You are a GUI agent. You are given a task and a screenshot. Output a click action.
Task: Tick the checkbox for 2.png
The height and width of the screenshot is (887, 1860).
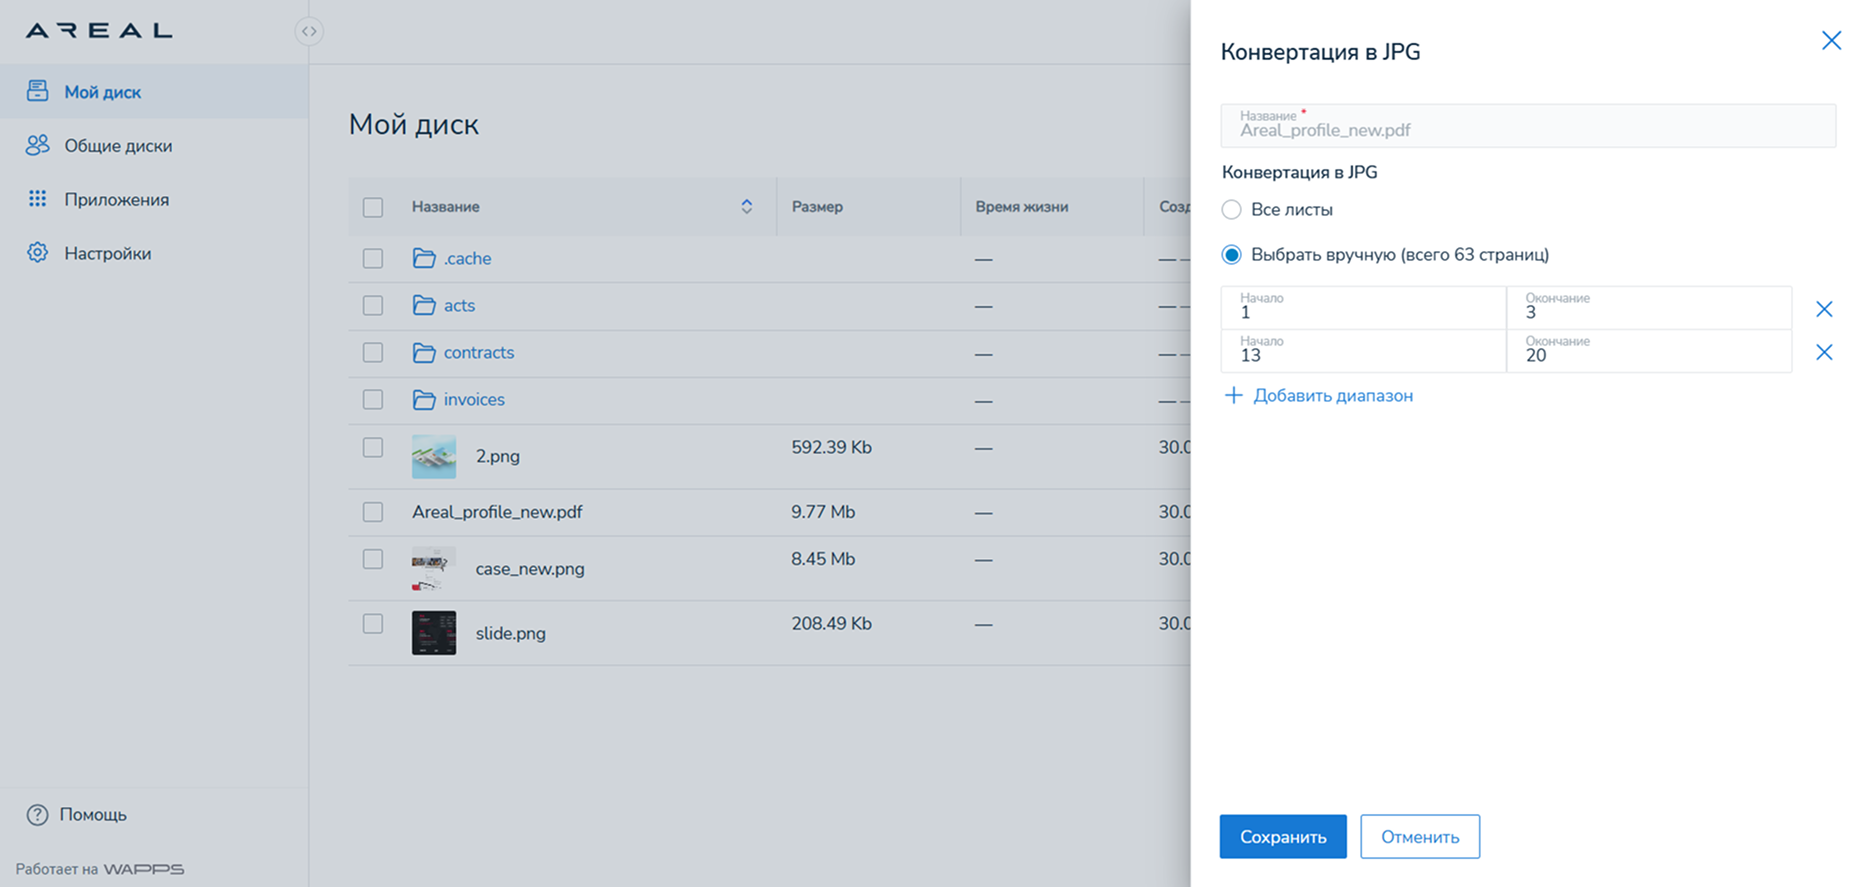(x=373, y=447)
